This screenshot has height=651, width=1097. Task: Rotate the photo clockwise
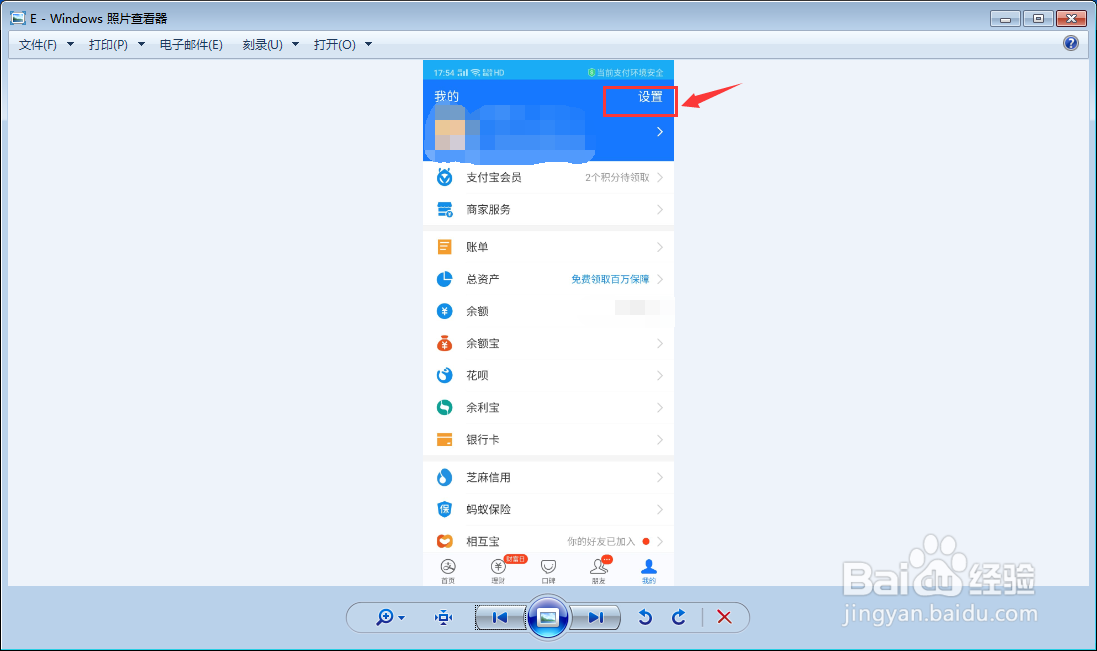point(679,617)
